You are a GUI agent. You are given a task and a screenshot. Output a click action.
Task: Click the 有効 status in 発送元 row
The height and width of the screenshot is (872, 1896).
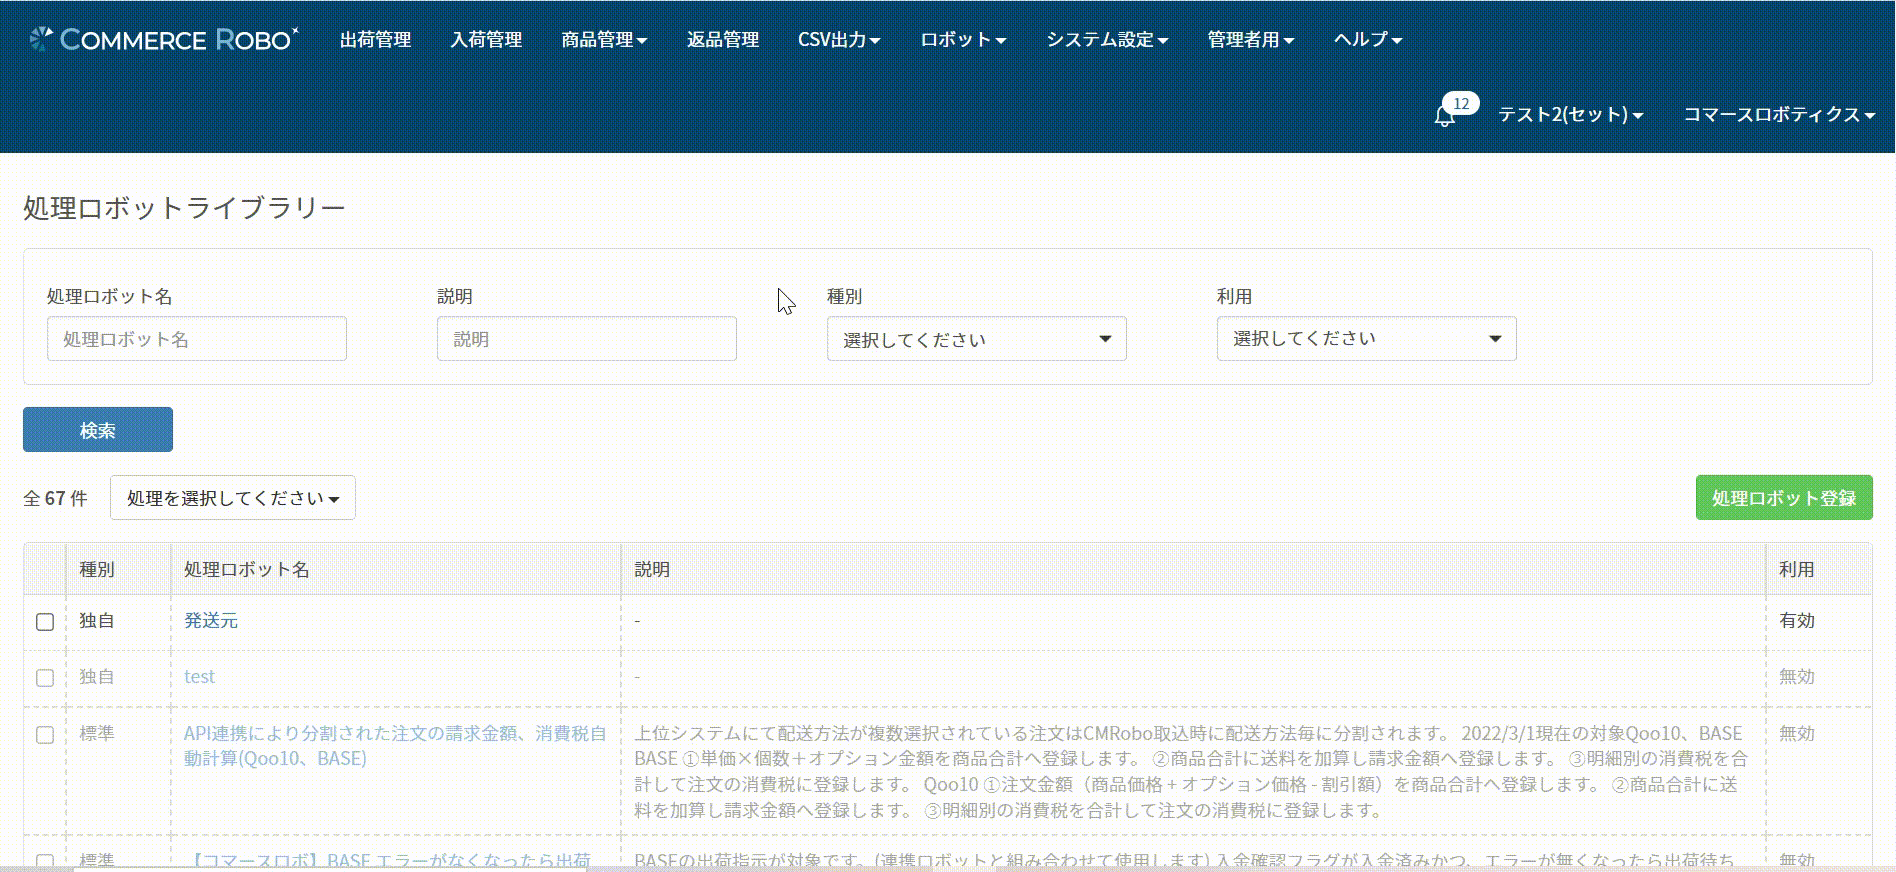coord(1797,620)
